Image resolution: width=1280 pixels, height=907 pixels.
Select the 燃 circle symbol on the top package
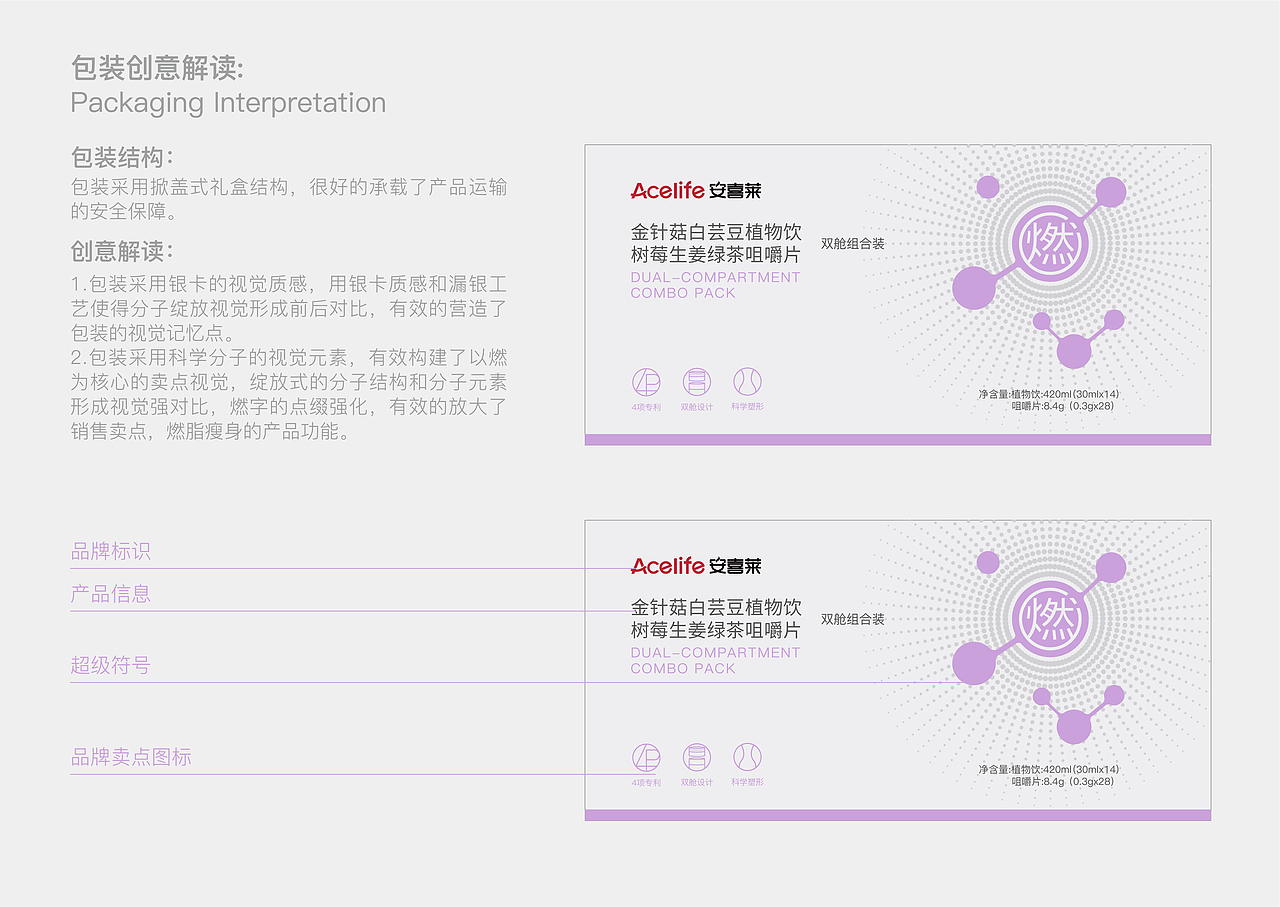coord(1050,244)
